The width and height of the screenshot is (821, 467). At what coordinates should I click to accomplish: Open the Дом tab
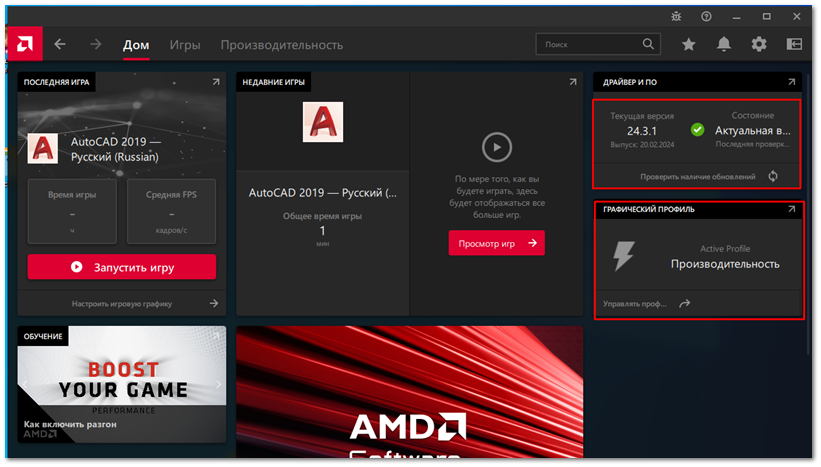click(x=136, y=45)
